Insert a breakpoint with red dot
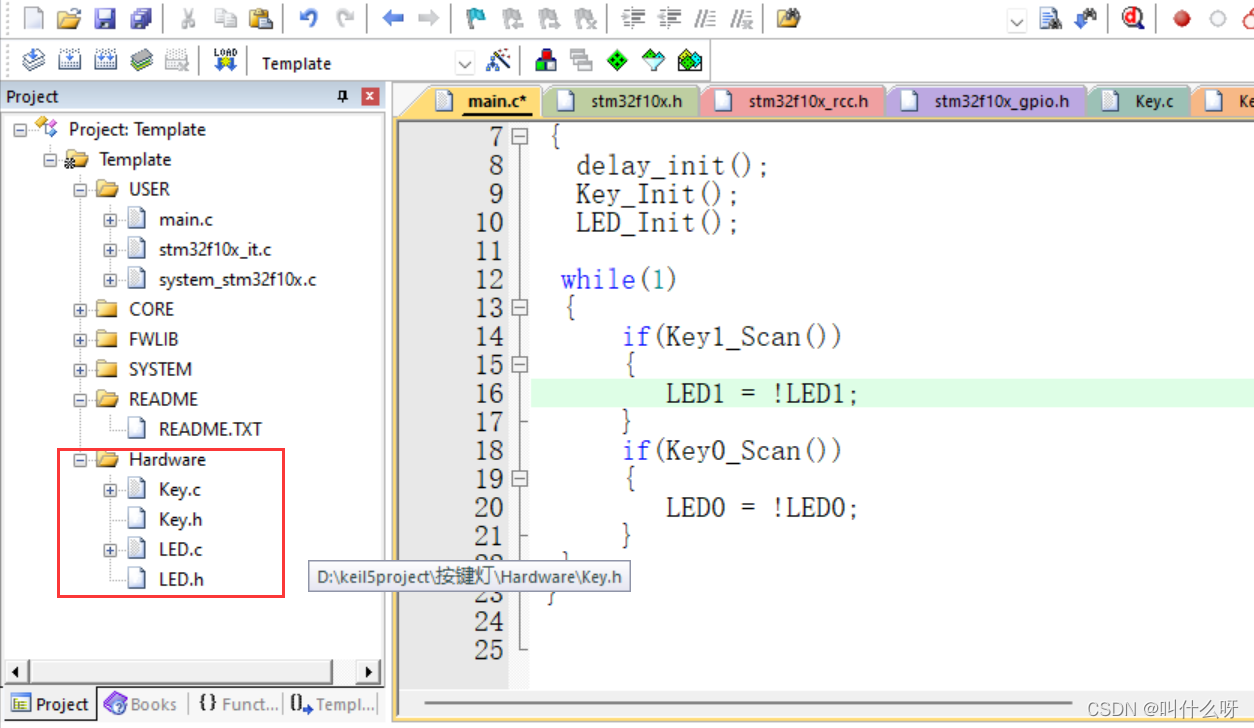This screenshot has width=1254, height=728. [x=1182, y=18]
